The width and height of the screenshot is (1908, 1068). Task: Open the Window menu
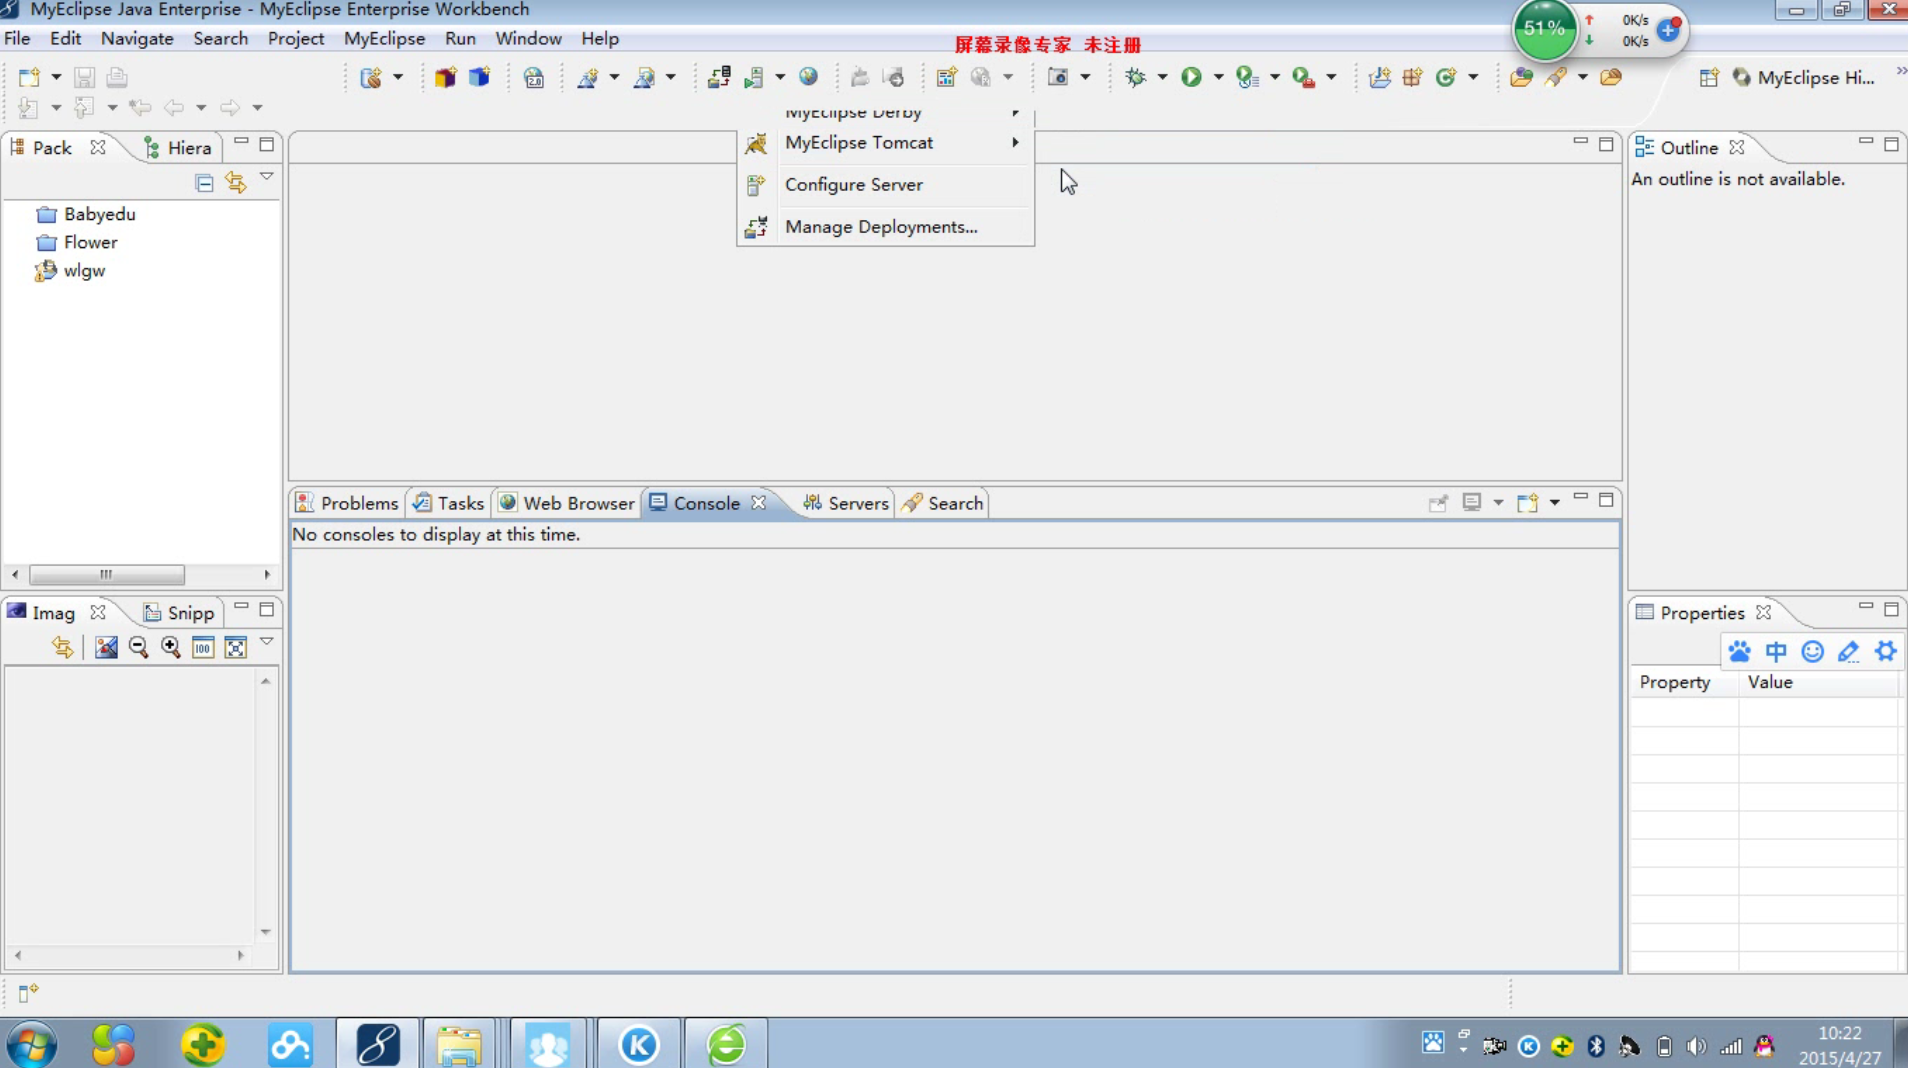[x=528, y=38]
